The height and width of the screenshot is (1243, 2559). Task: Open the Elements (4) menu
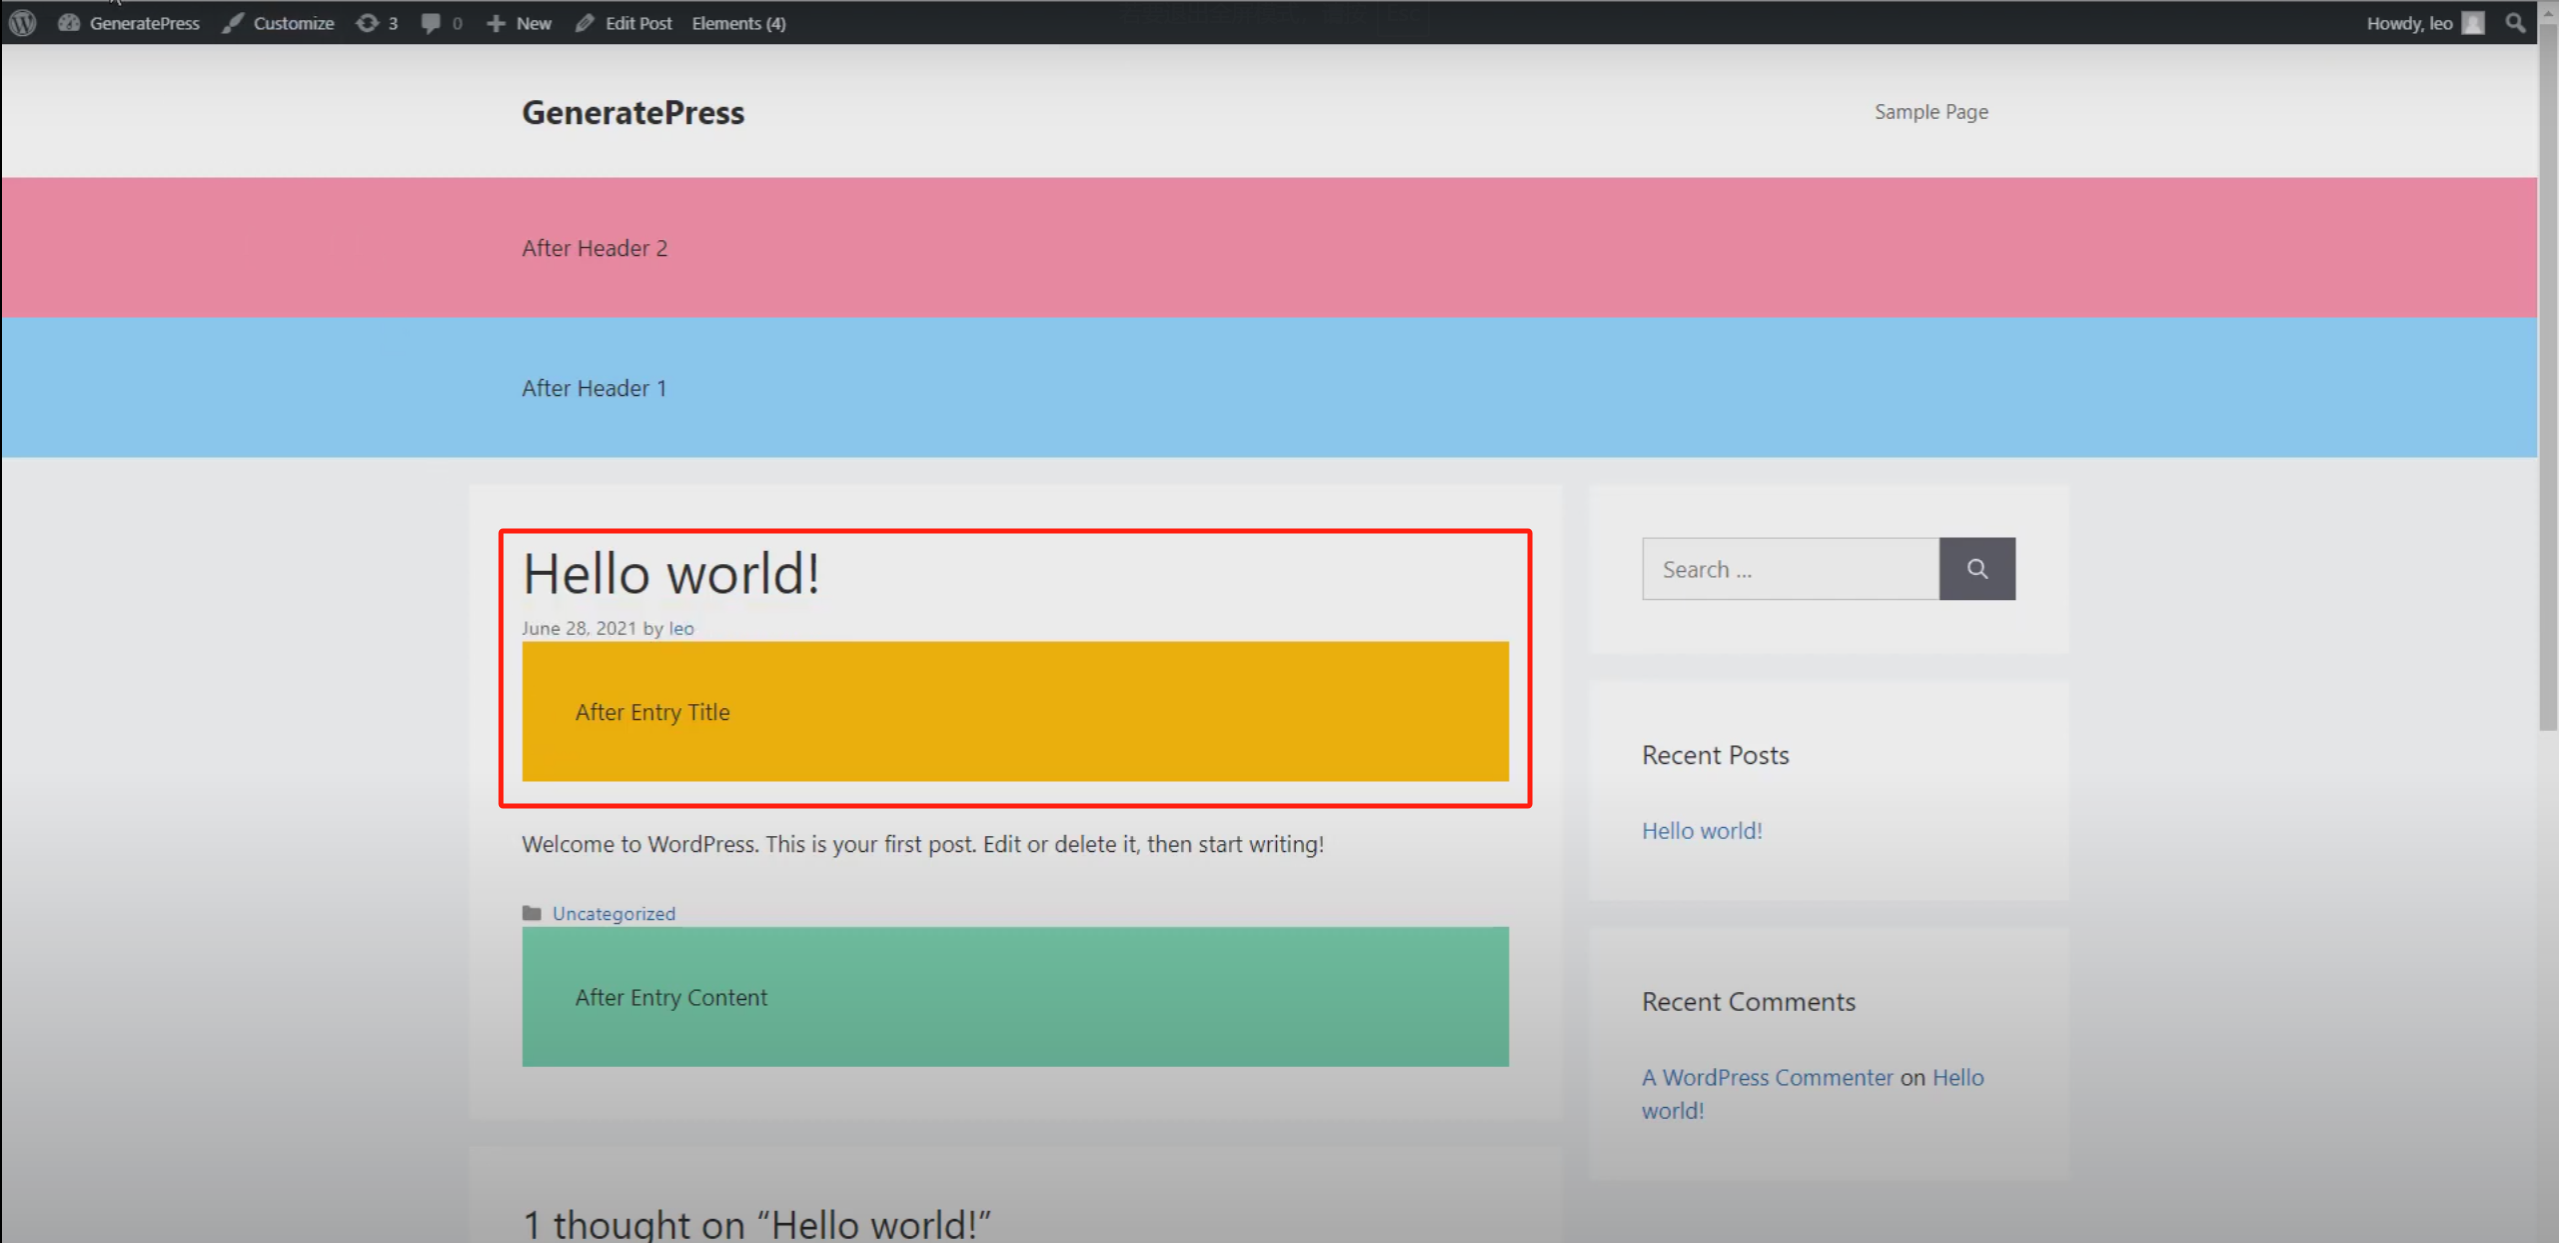pyautogui.click(x=738, y=22)
